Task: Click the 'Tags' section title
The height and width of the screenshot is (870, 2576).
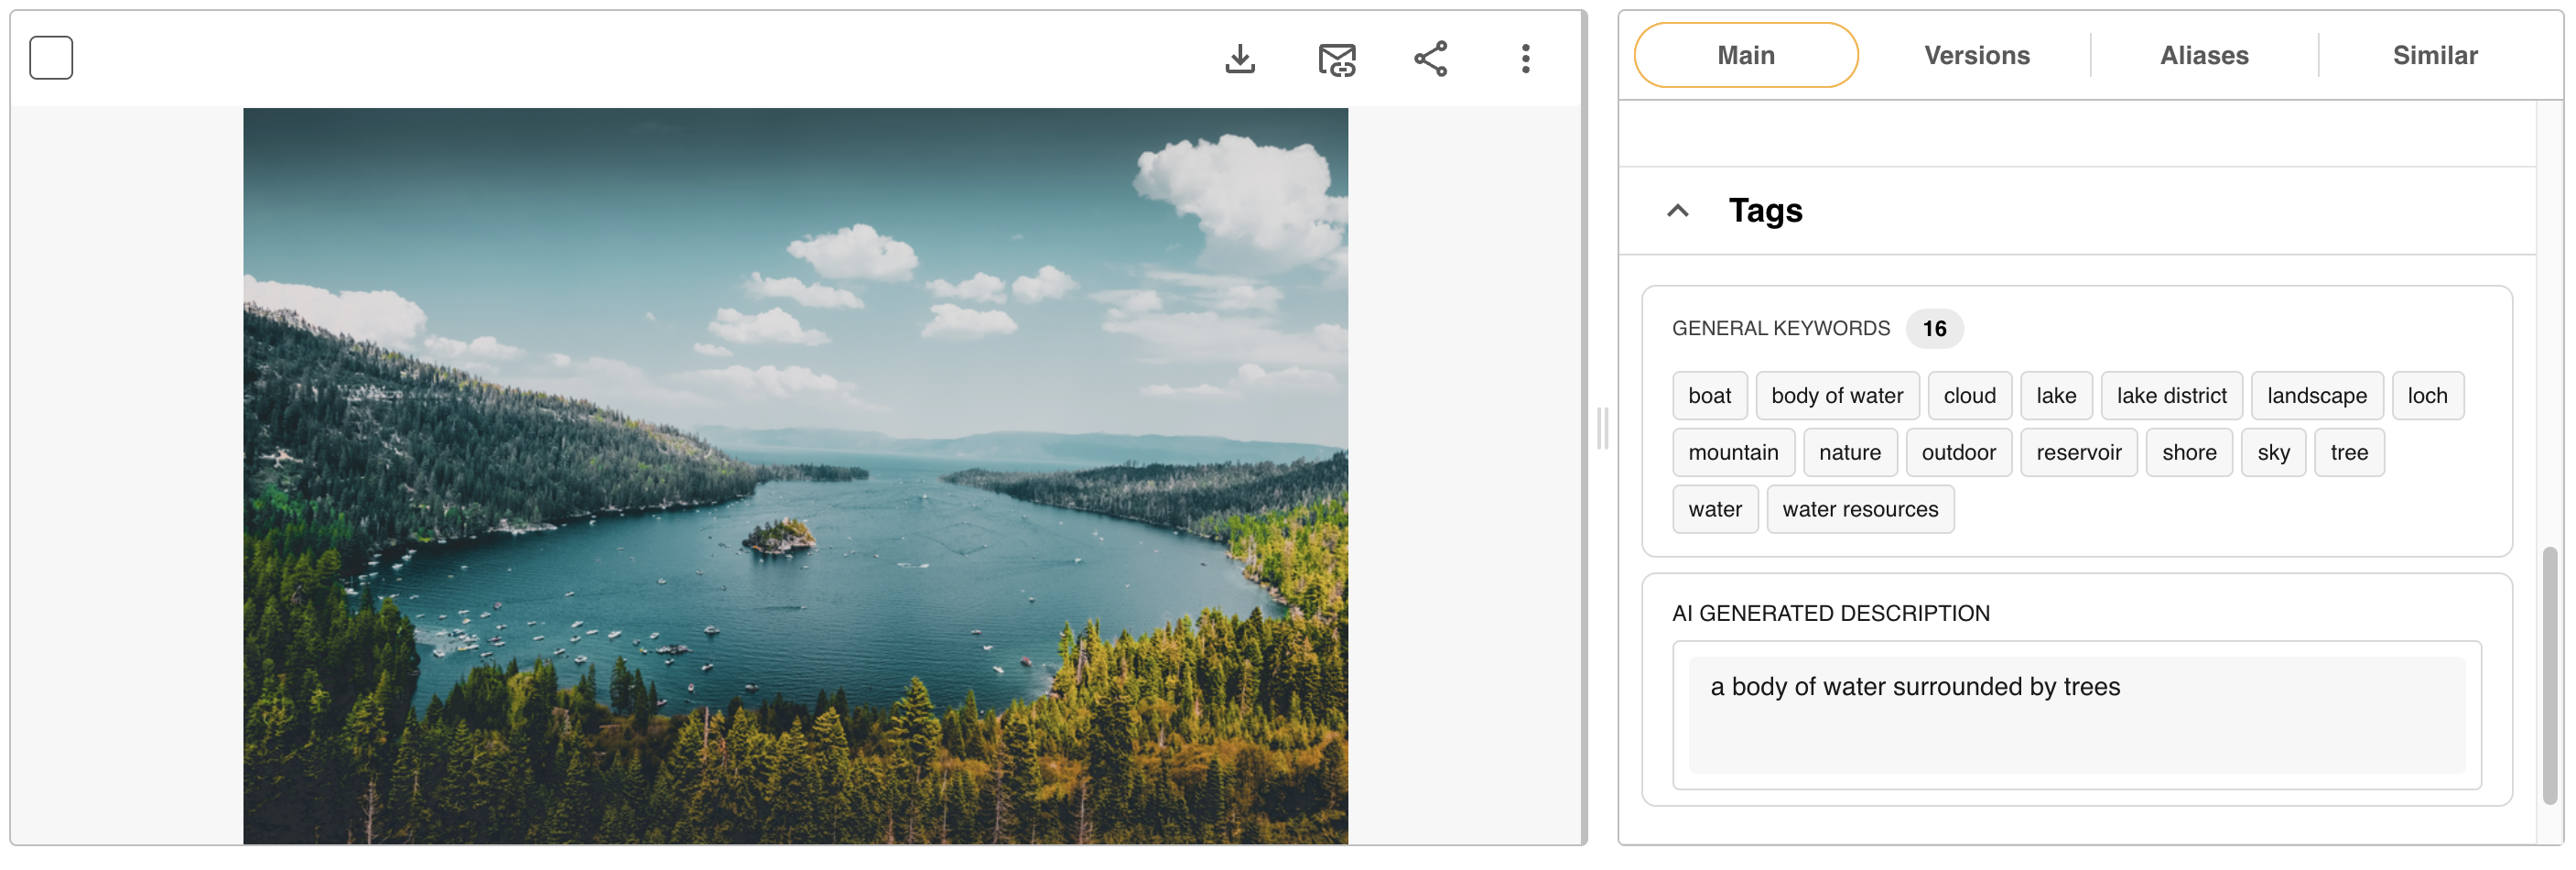Action: (1765, 211)
